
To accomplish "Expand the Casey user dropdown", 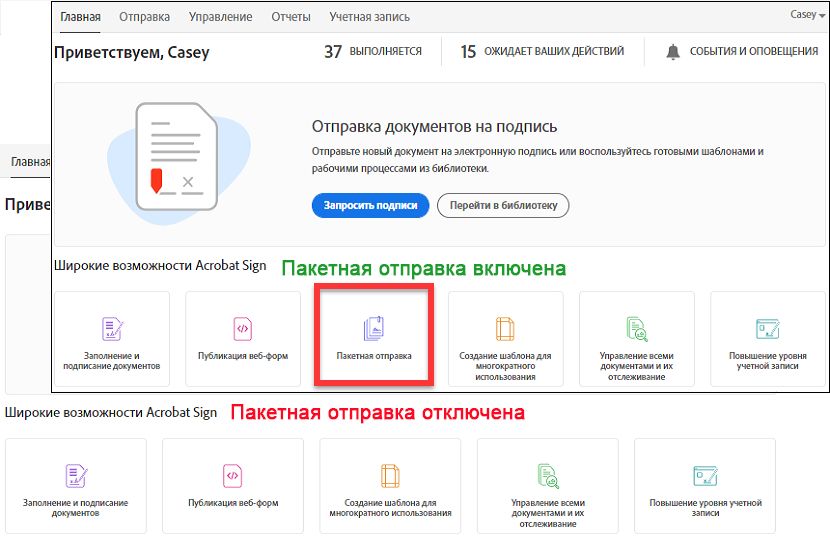I will 807,15.
